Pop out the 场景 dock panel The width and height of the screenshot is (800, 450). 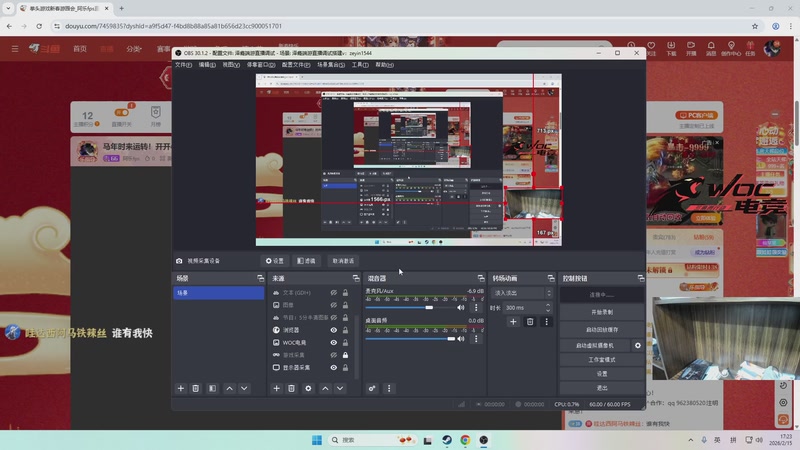click(x=261, y=278)
